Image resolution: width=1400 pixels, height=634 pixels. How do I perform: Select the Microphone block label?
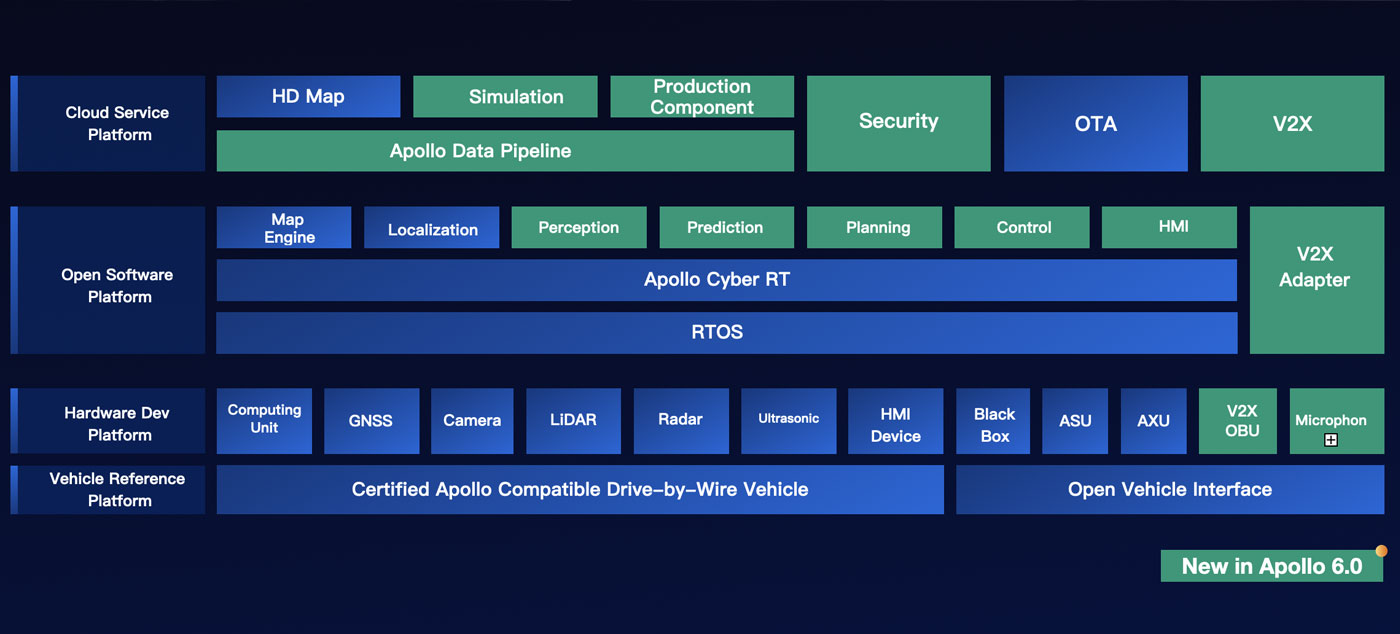1331,420
